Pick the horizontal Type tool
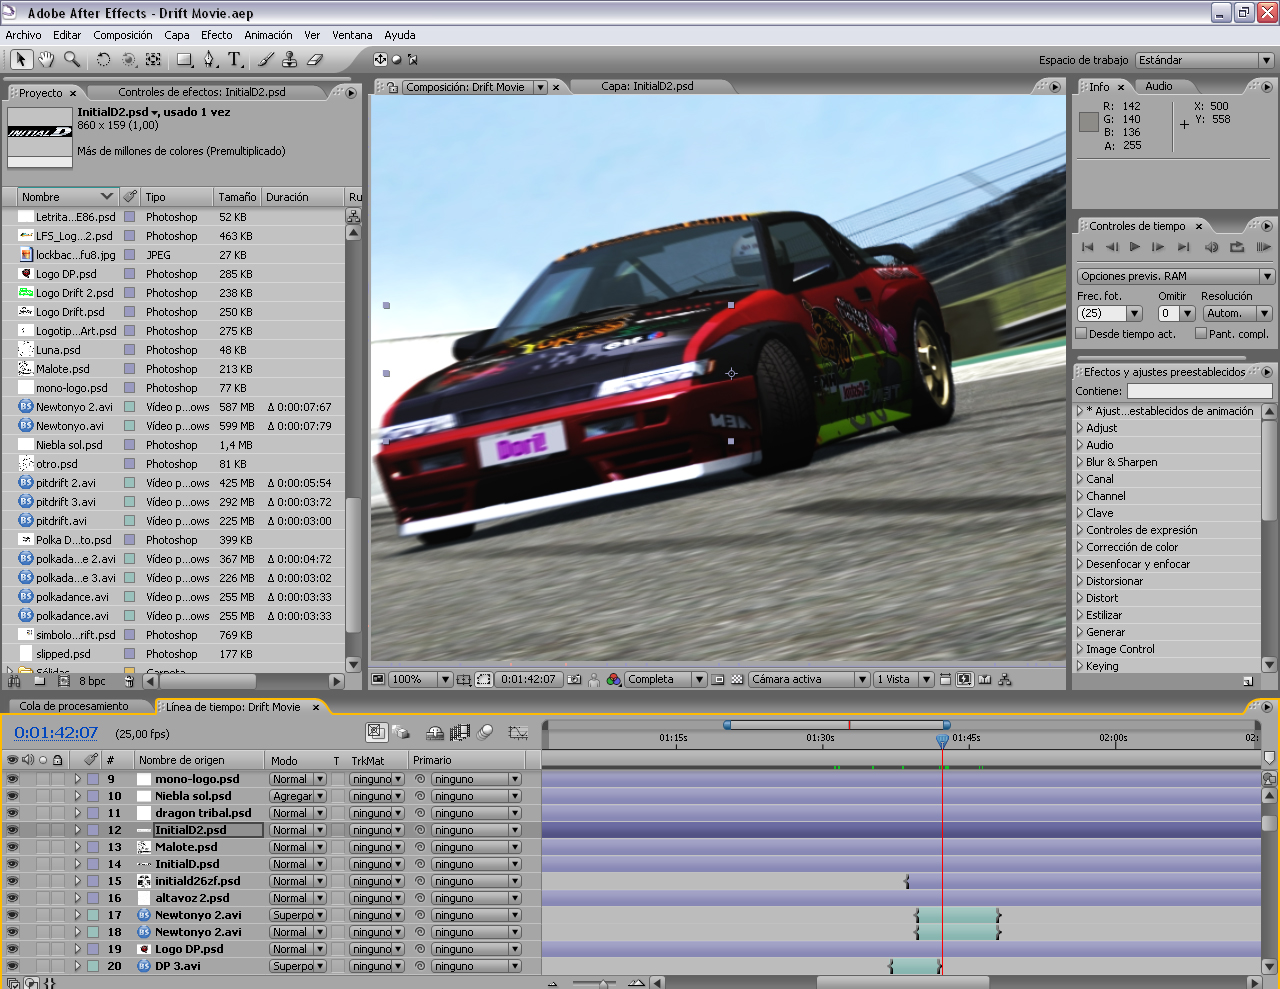This screenshot has height=989, width=1280. pos(235,60)
